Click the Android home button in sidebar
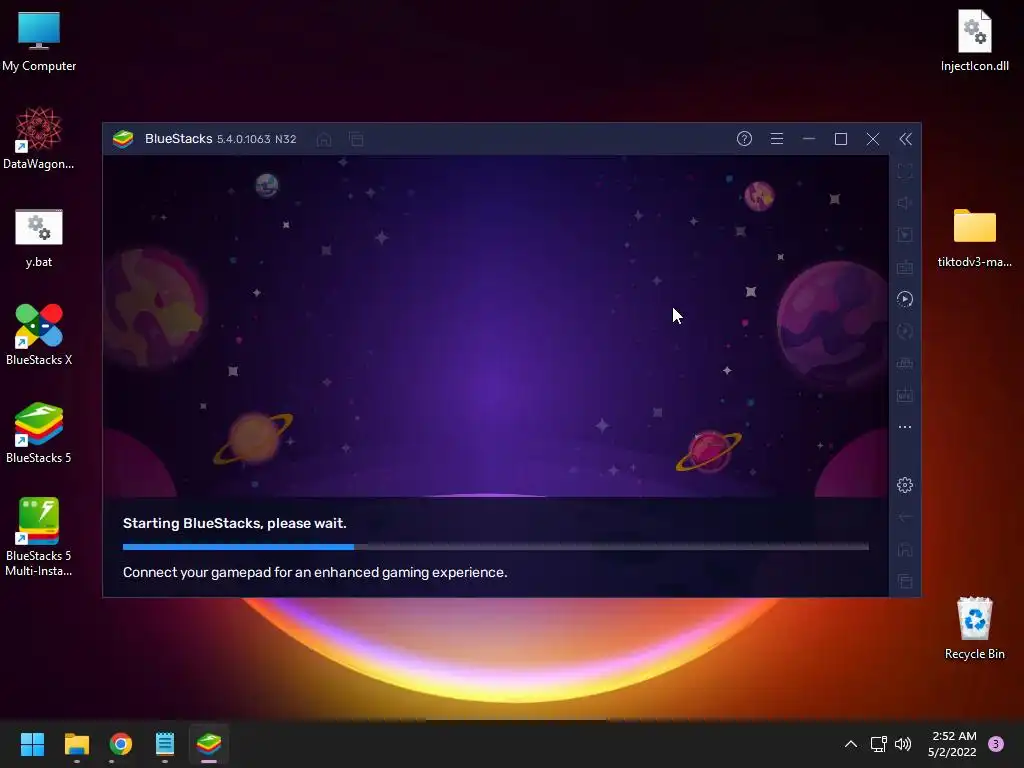 pos(904,549)
